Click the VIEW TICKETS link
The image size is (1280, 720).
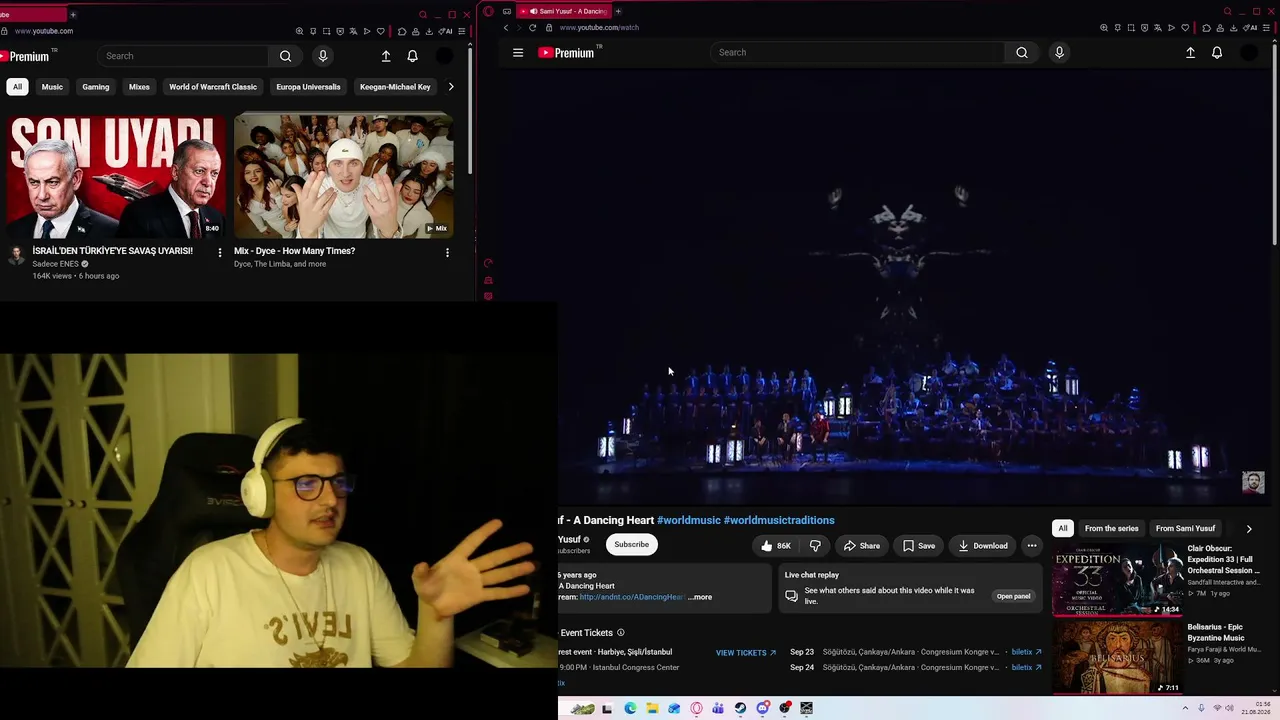click(x=746, y=653)
